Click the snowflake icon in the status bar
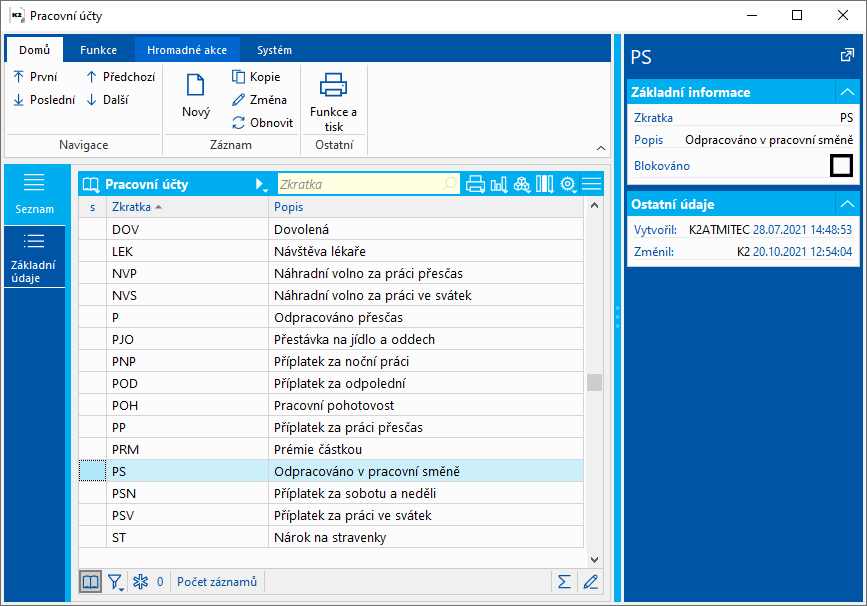867x606 pixels. click(x=140, y=582)
